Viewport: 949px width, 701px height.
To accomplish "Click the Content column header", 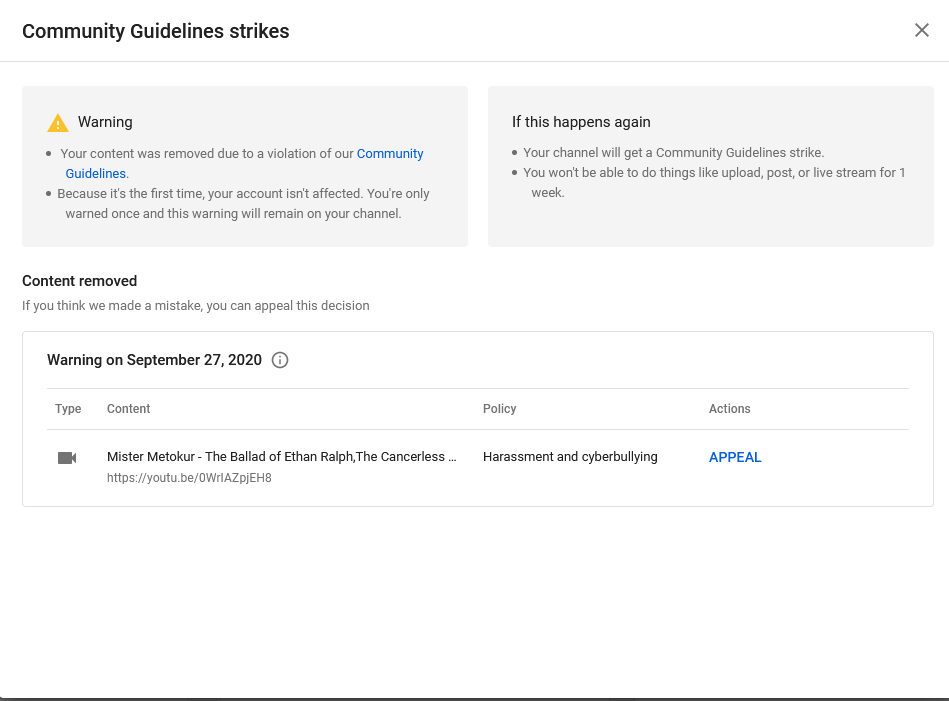I will [128, 409].
